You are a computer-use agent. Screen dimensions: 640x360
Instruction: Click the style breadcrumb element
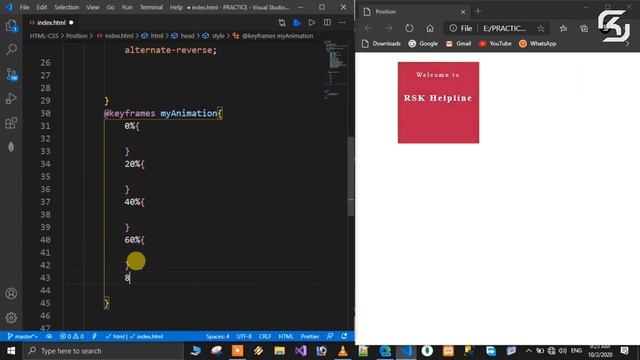coord(214,36)
